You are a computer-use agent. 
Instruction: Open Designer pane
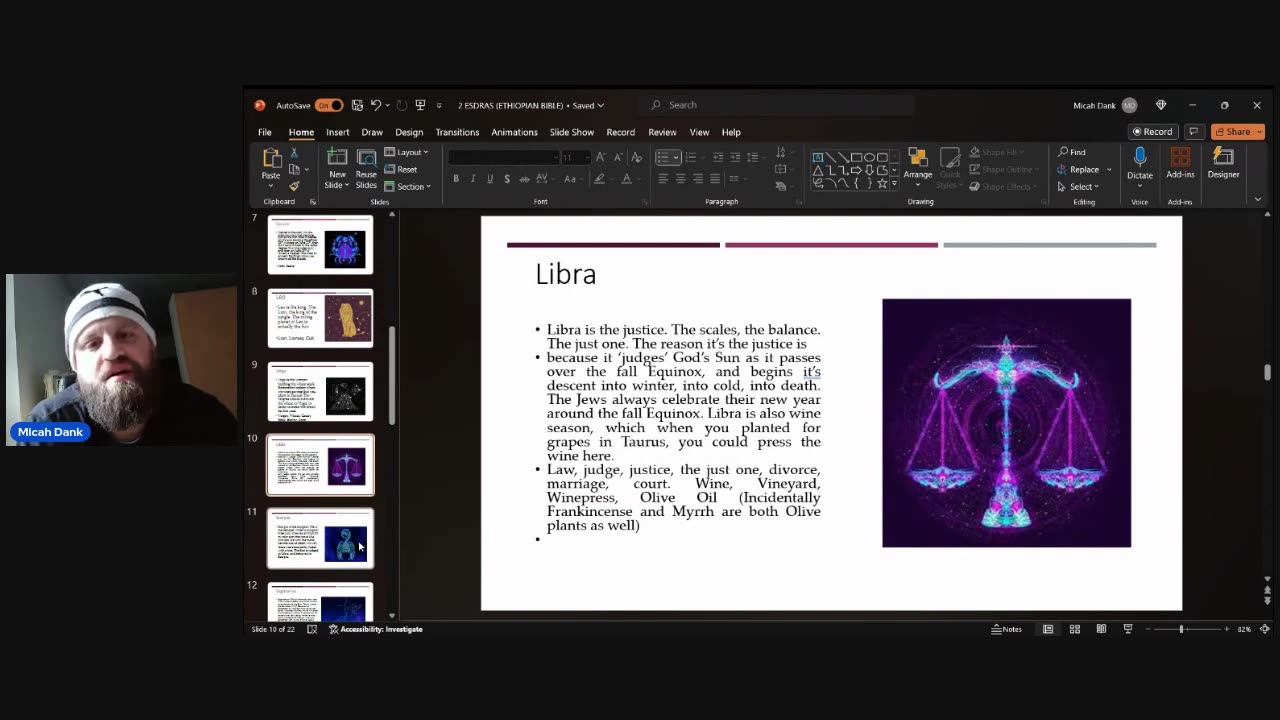pyautogui.click(x=1223, y=165)
